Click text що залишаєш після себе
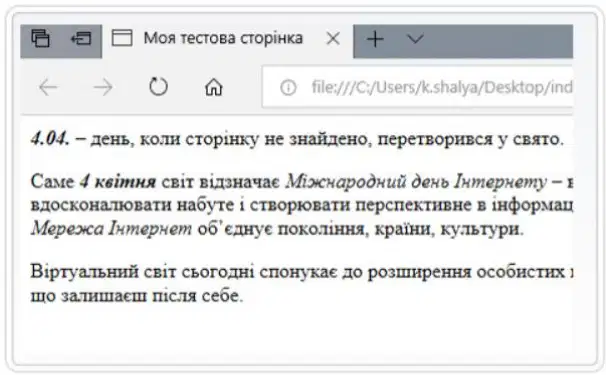 click(x=137, y=296)
